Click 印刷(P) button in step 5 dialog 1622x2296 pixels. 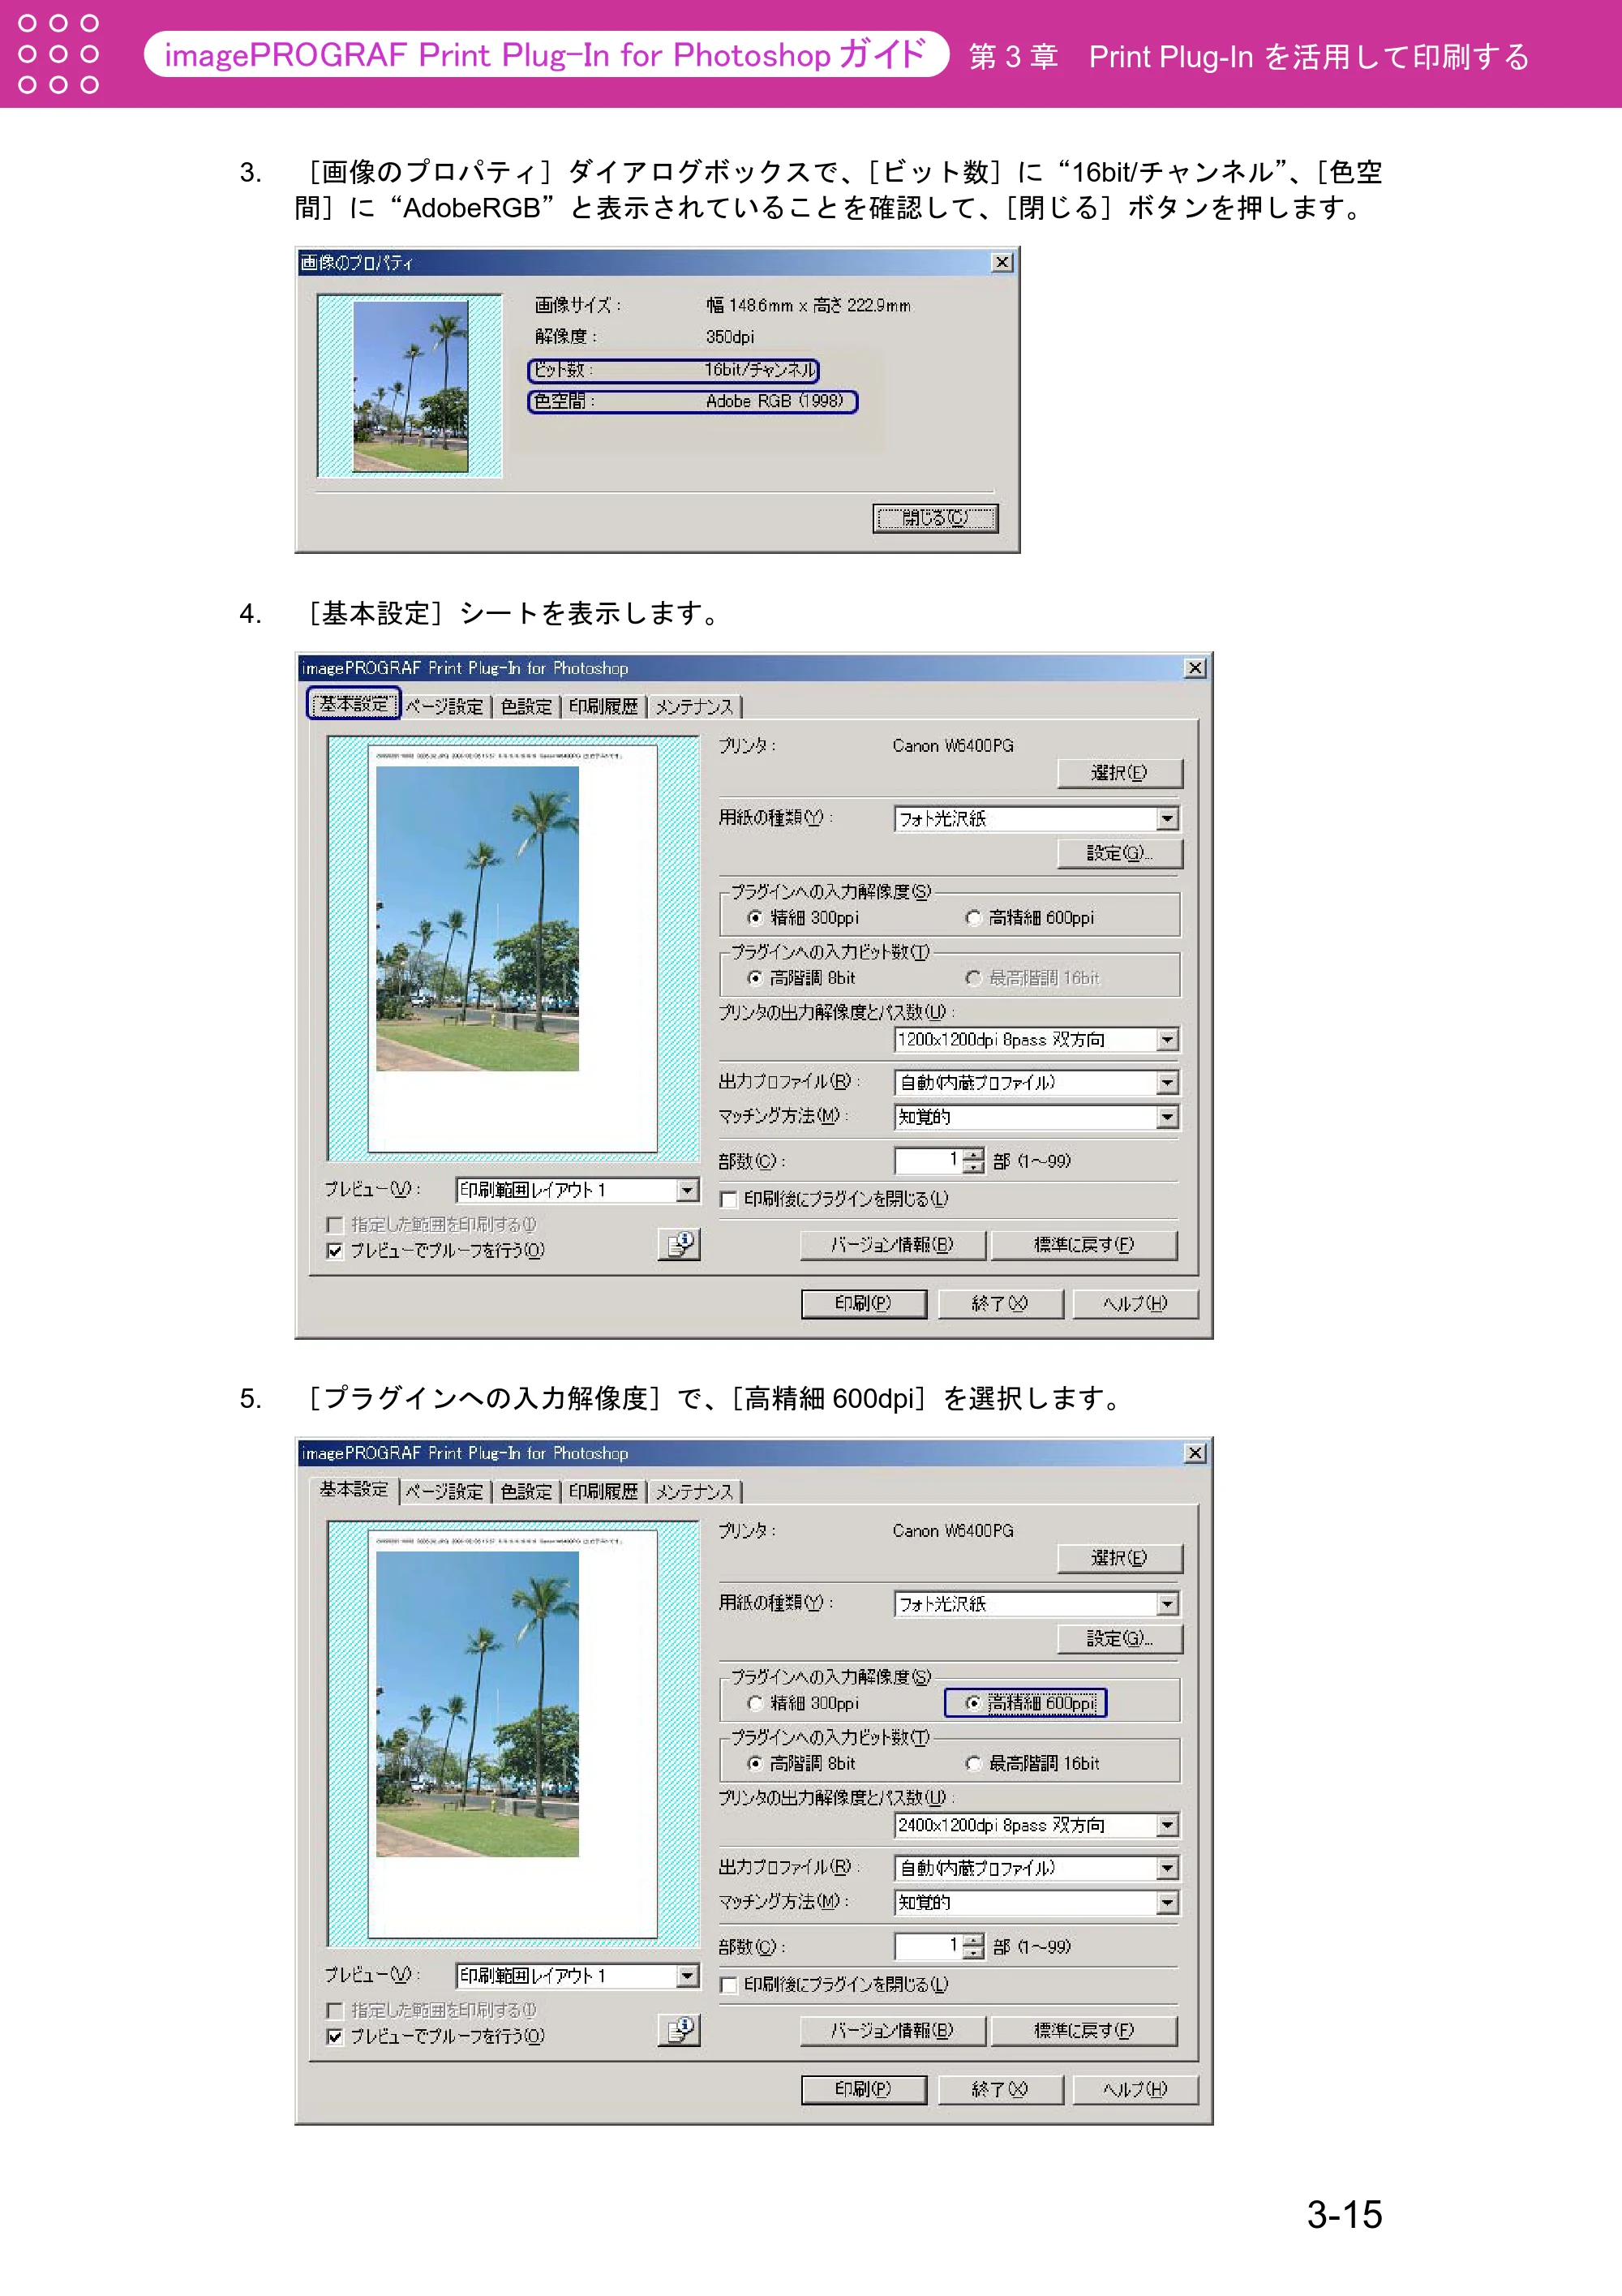point(864,2089)
